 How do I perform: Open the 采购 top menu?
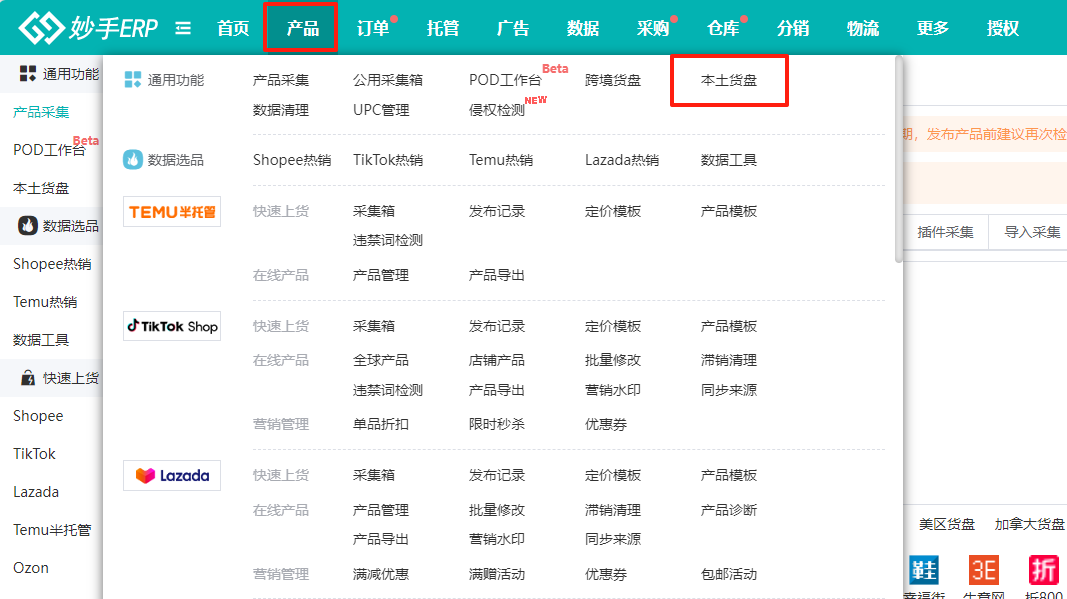[x=653, y=28]
